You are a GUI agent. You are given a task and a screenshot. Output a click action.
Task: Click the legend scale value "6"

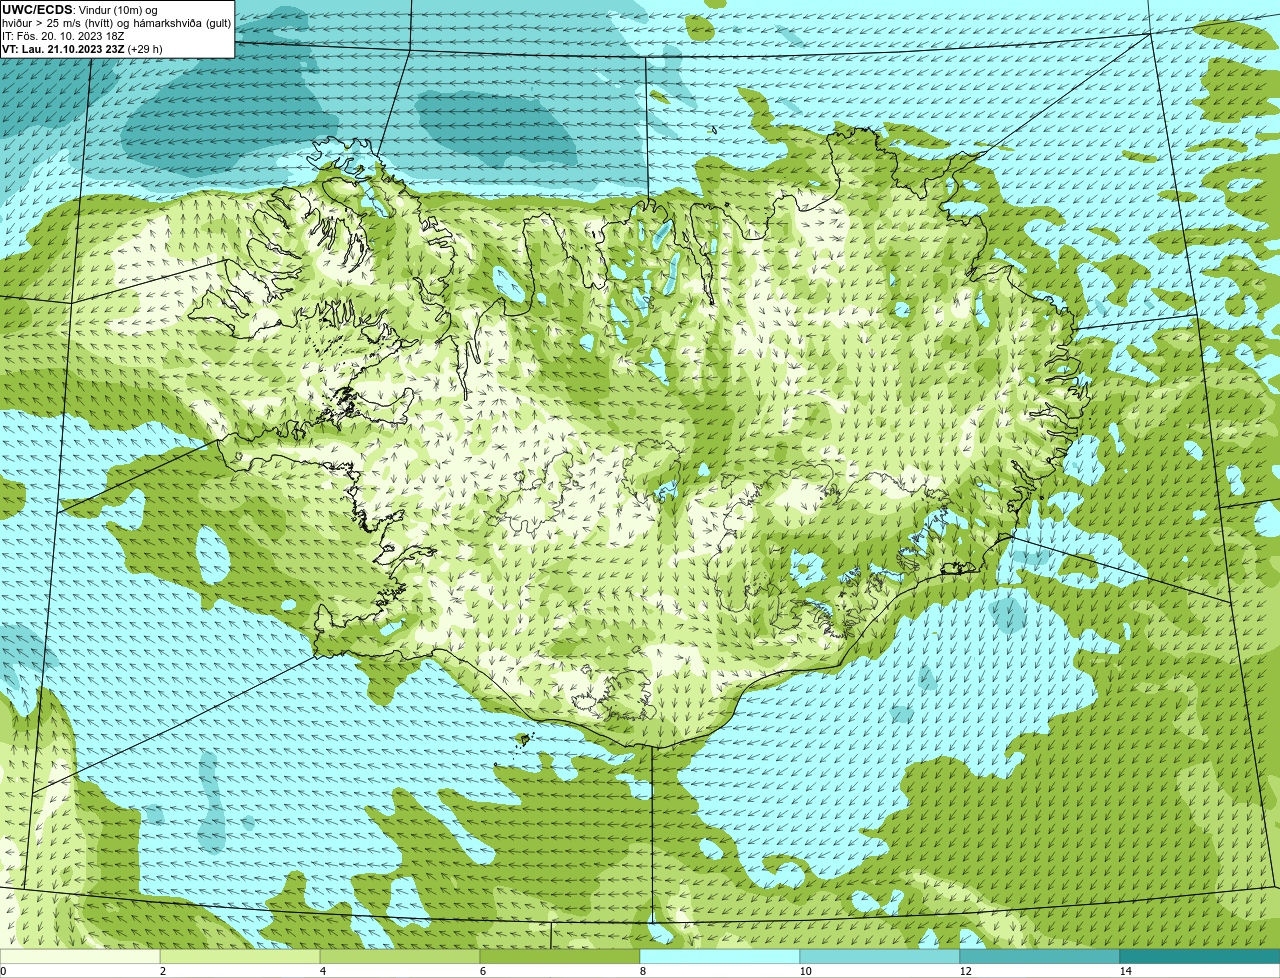pos(482,971)
